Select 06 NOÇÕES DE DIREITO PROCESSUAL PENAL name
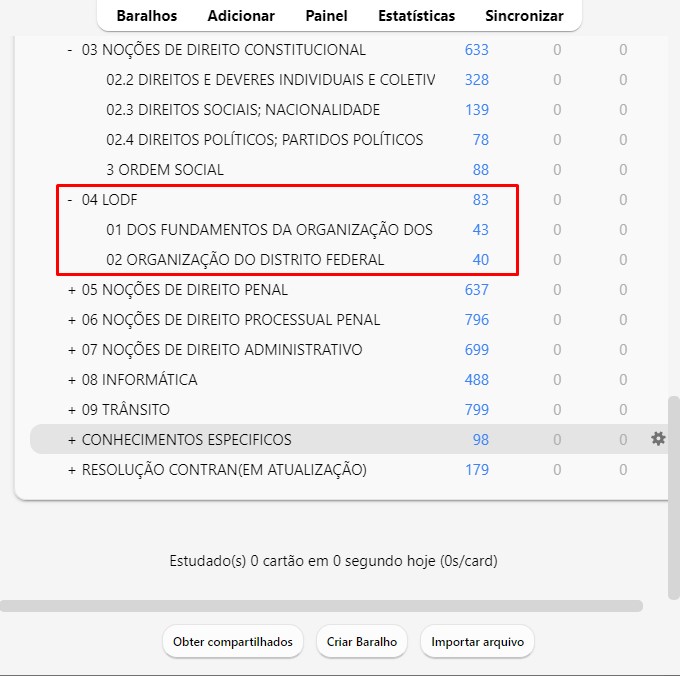 pyautogui.click(x=231, y=320)
